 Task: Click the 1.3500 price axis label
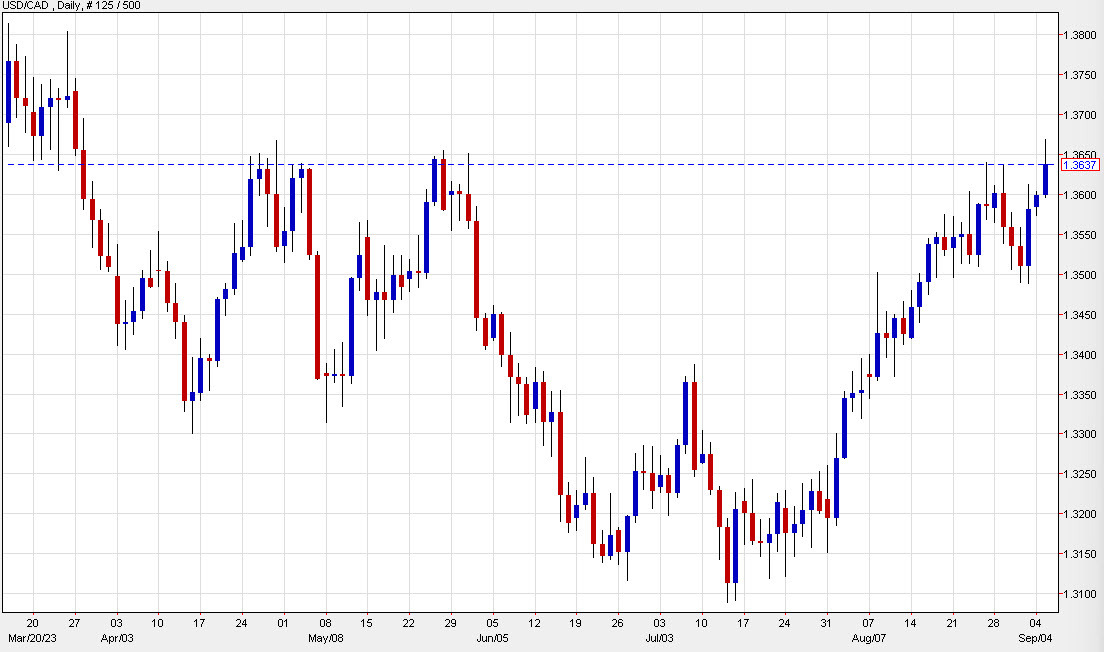[x=1079, y=275]
